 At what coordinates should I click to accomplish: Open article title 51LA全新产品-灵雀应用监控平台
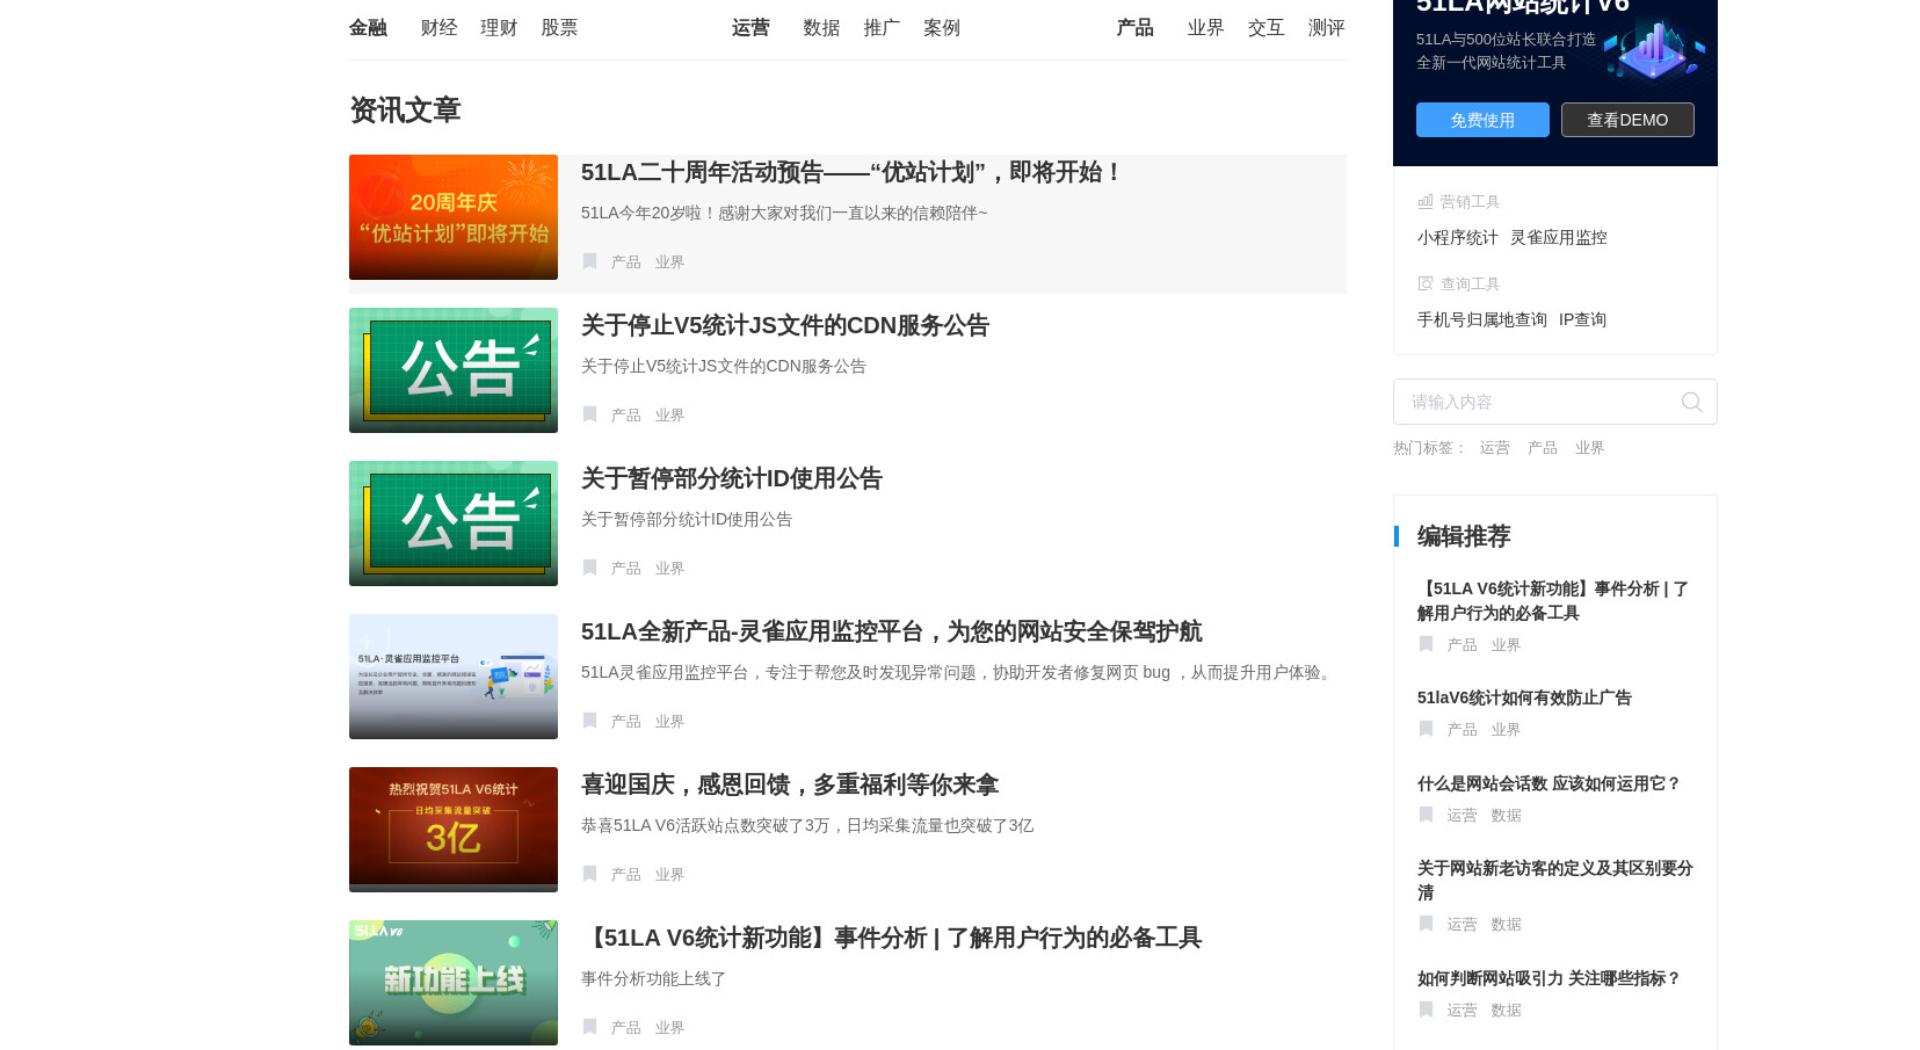click(x=891, y=631)
